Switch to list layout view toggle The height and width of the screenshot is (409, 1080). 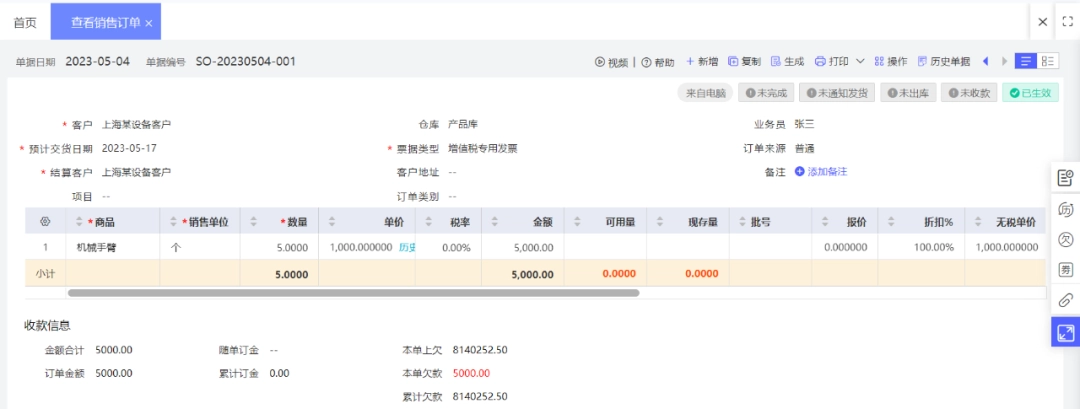[1026, 61]
